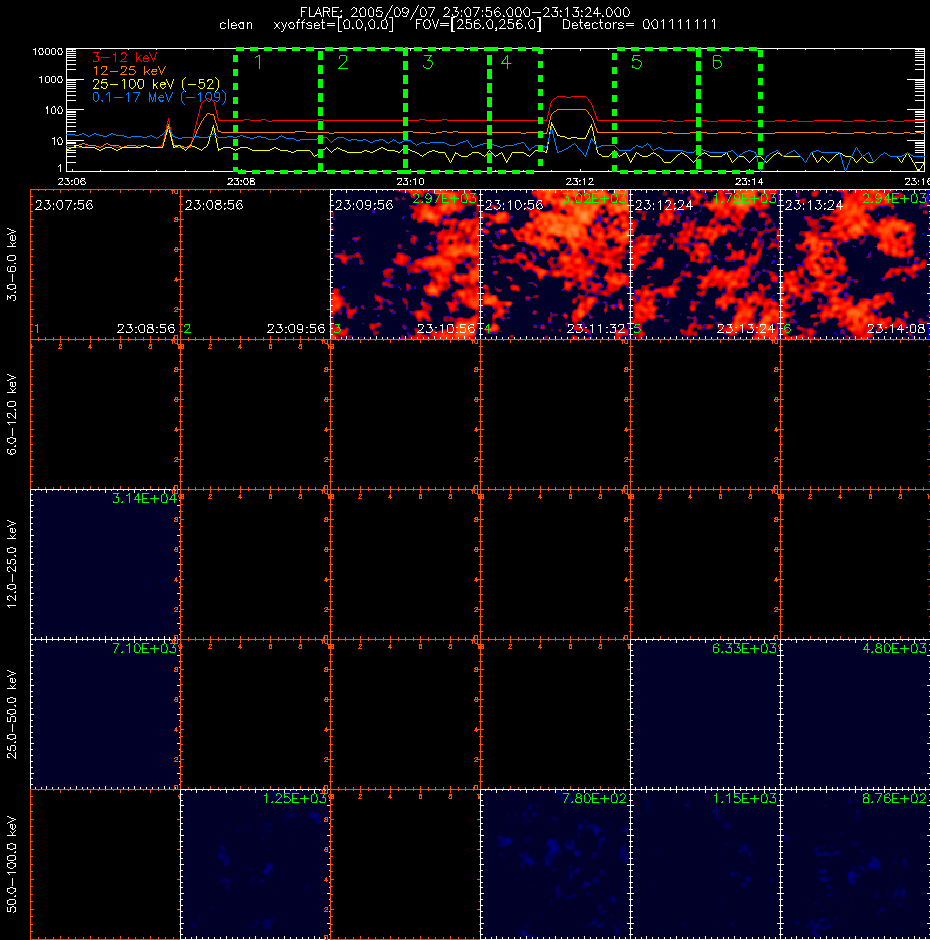Viewport: 930px width, 940px height.
Task: Open the 25.0-50.0 keV panel labeled 6.33E+03
Action: click(705, 714)
